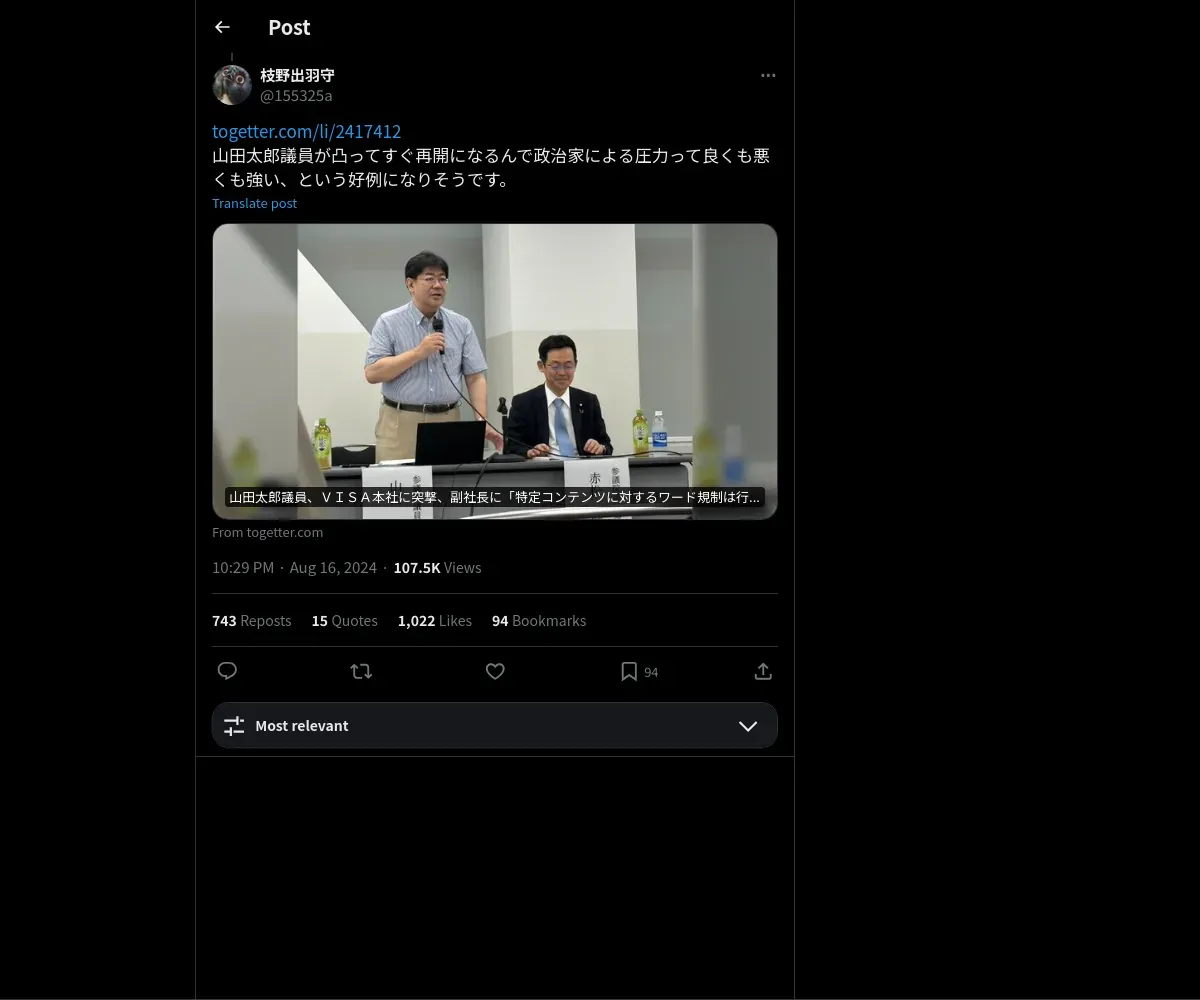Go back with the arrow icon

[x=222, y=27]
